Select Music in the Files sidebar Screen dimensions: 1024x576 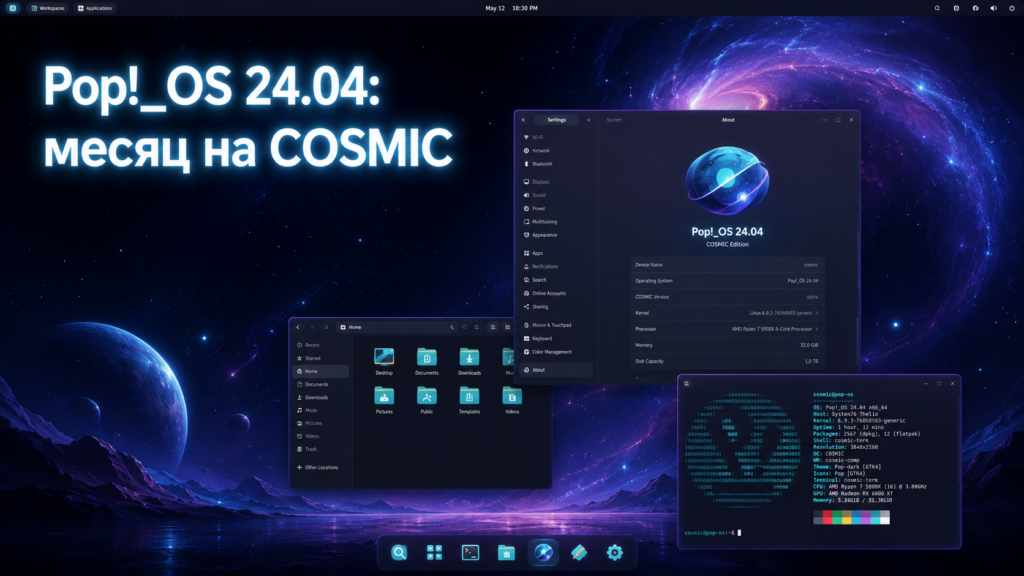coord(320,410)
